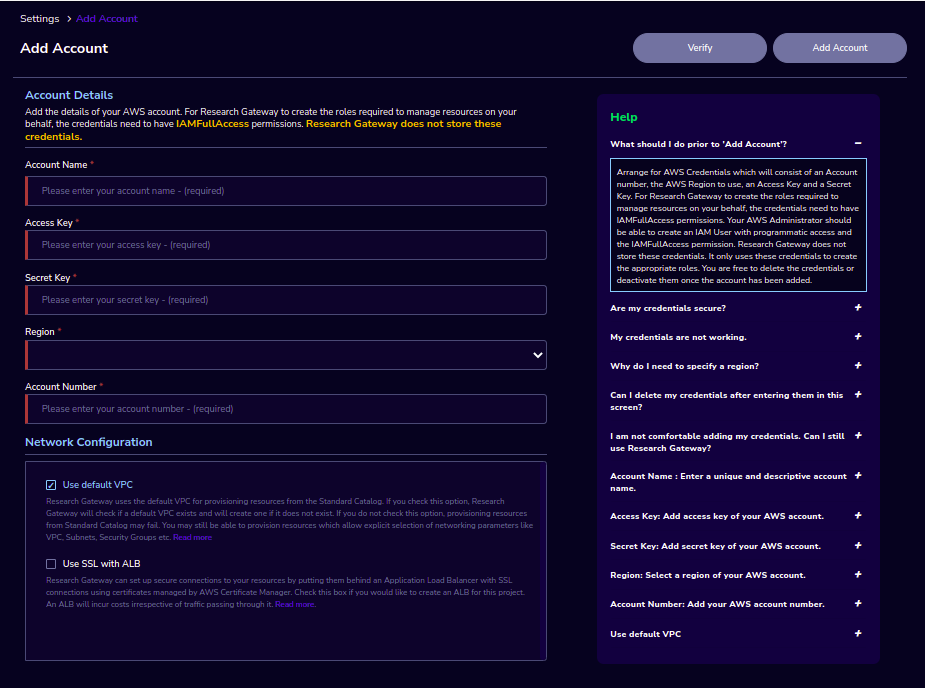Click the 'Account Details' heading

(x=69, y=95)
